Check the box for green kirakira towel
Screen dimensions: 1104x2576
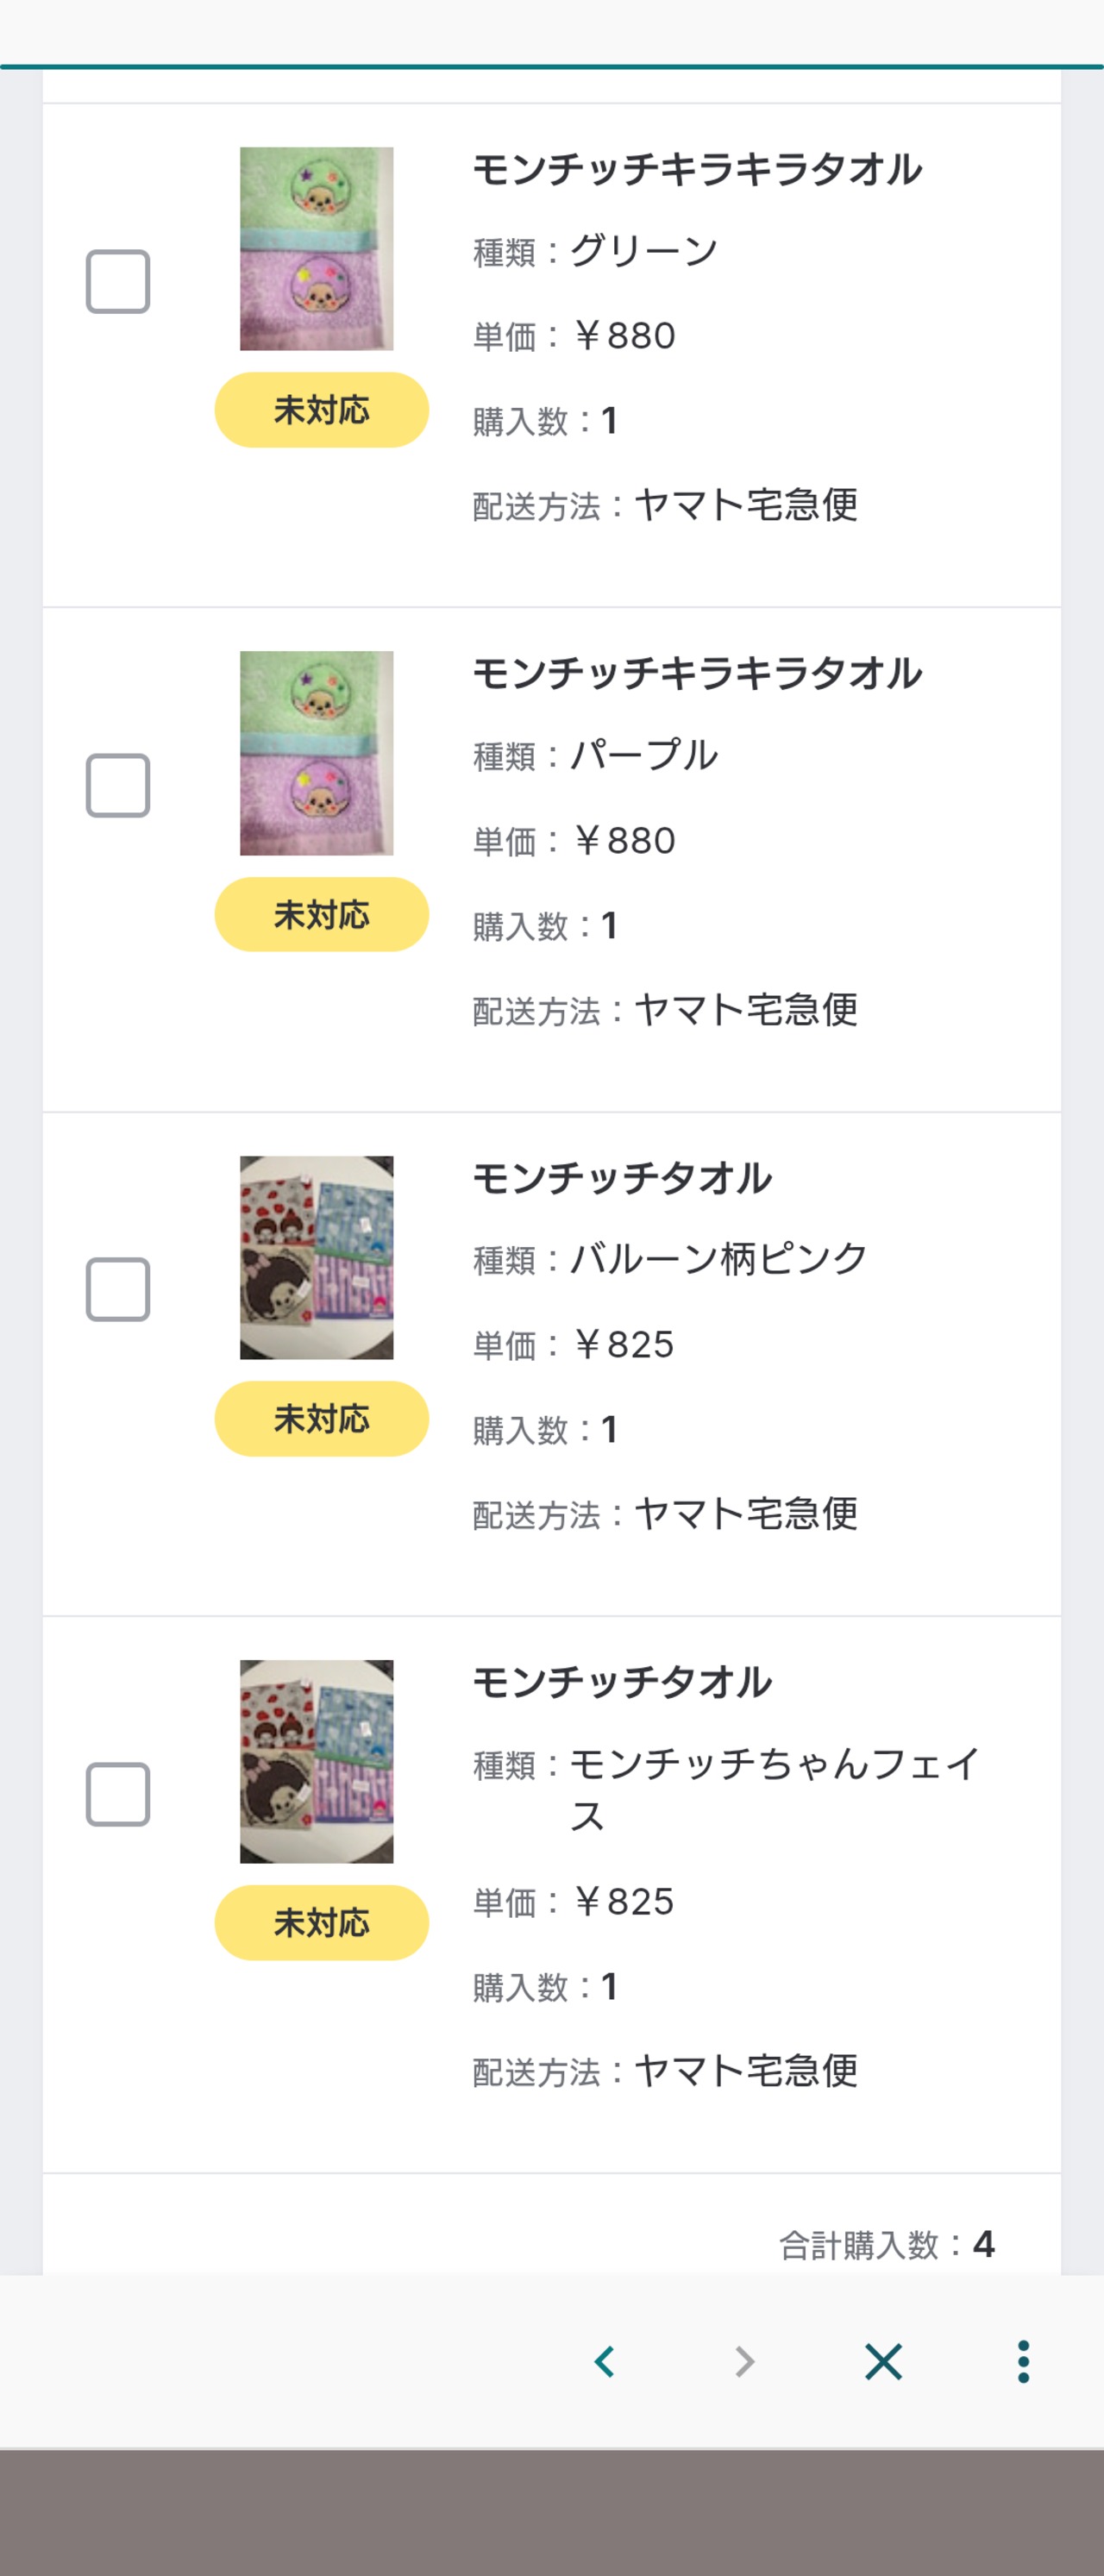tap(118, 281)
